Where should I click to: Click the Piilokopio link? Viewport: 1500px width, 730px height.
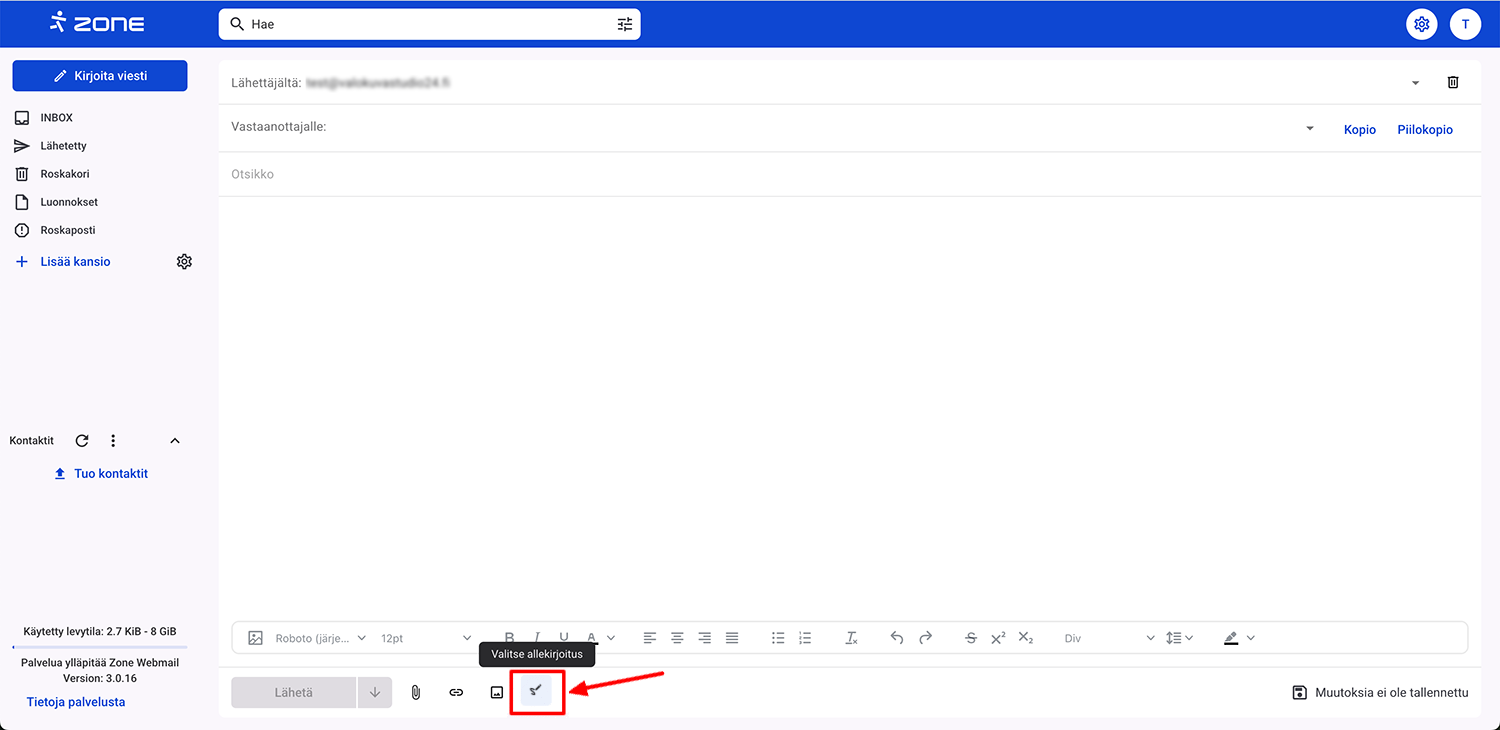point(1424,130)
